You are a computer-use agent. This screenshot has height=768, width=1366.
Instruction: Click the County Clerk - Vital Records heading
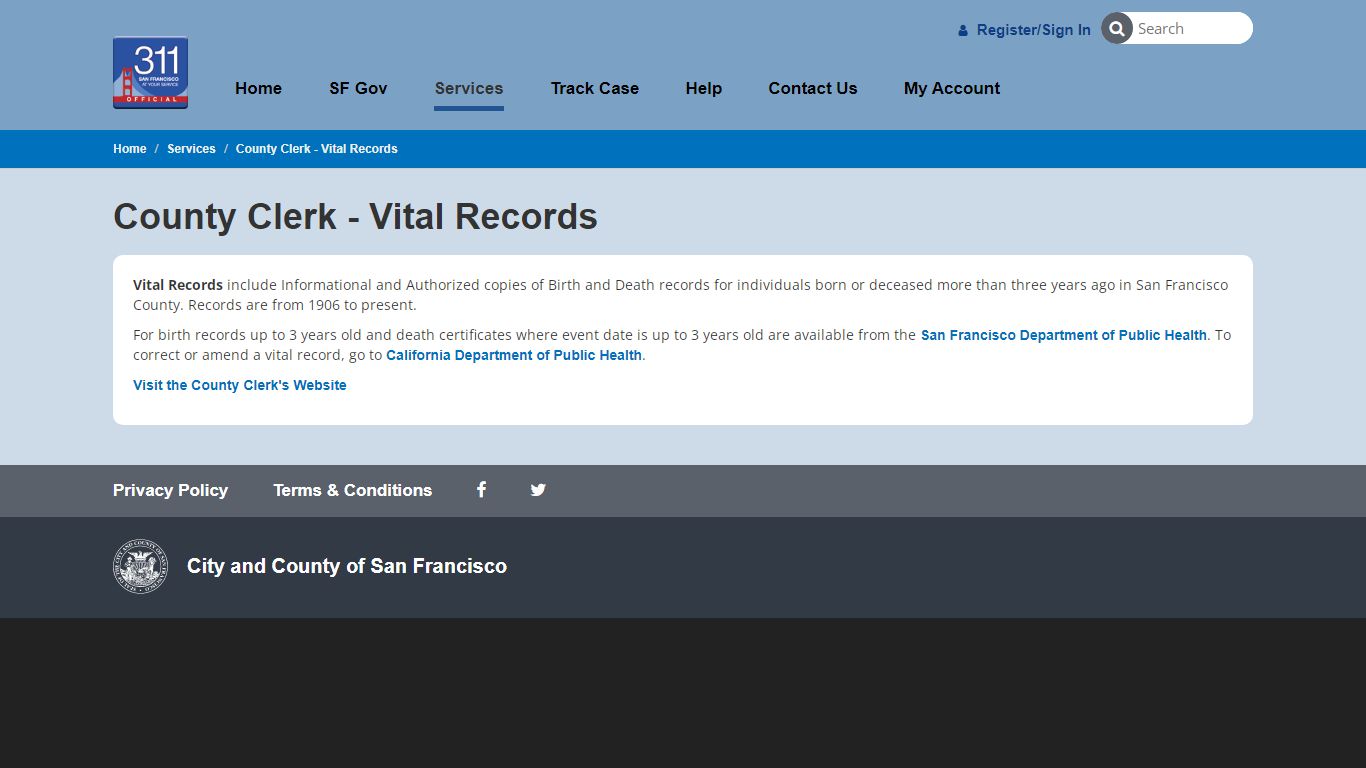point(355,217)
